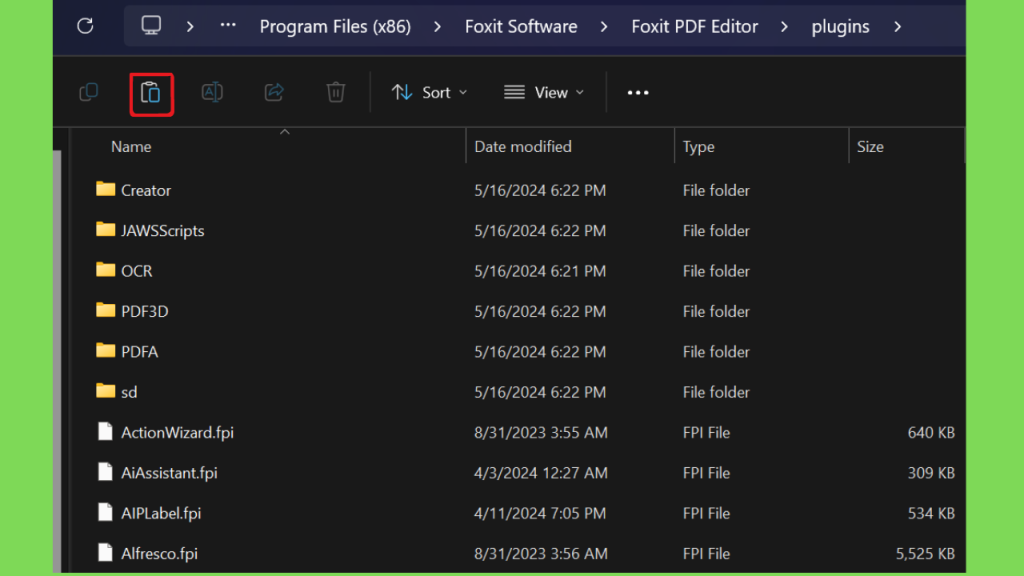Screen dimensions: 1024x576
Task: Select the sd folder name
Action: click(129, 392)
